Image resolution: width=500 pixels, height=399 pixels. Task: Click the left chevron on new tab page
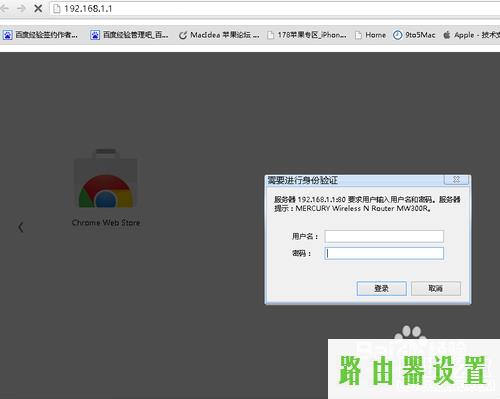pos(21,227)
